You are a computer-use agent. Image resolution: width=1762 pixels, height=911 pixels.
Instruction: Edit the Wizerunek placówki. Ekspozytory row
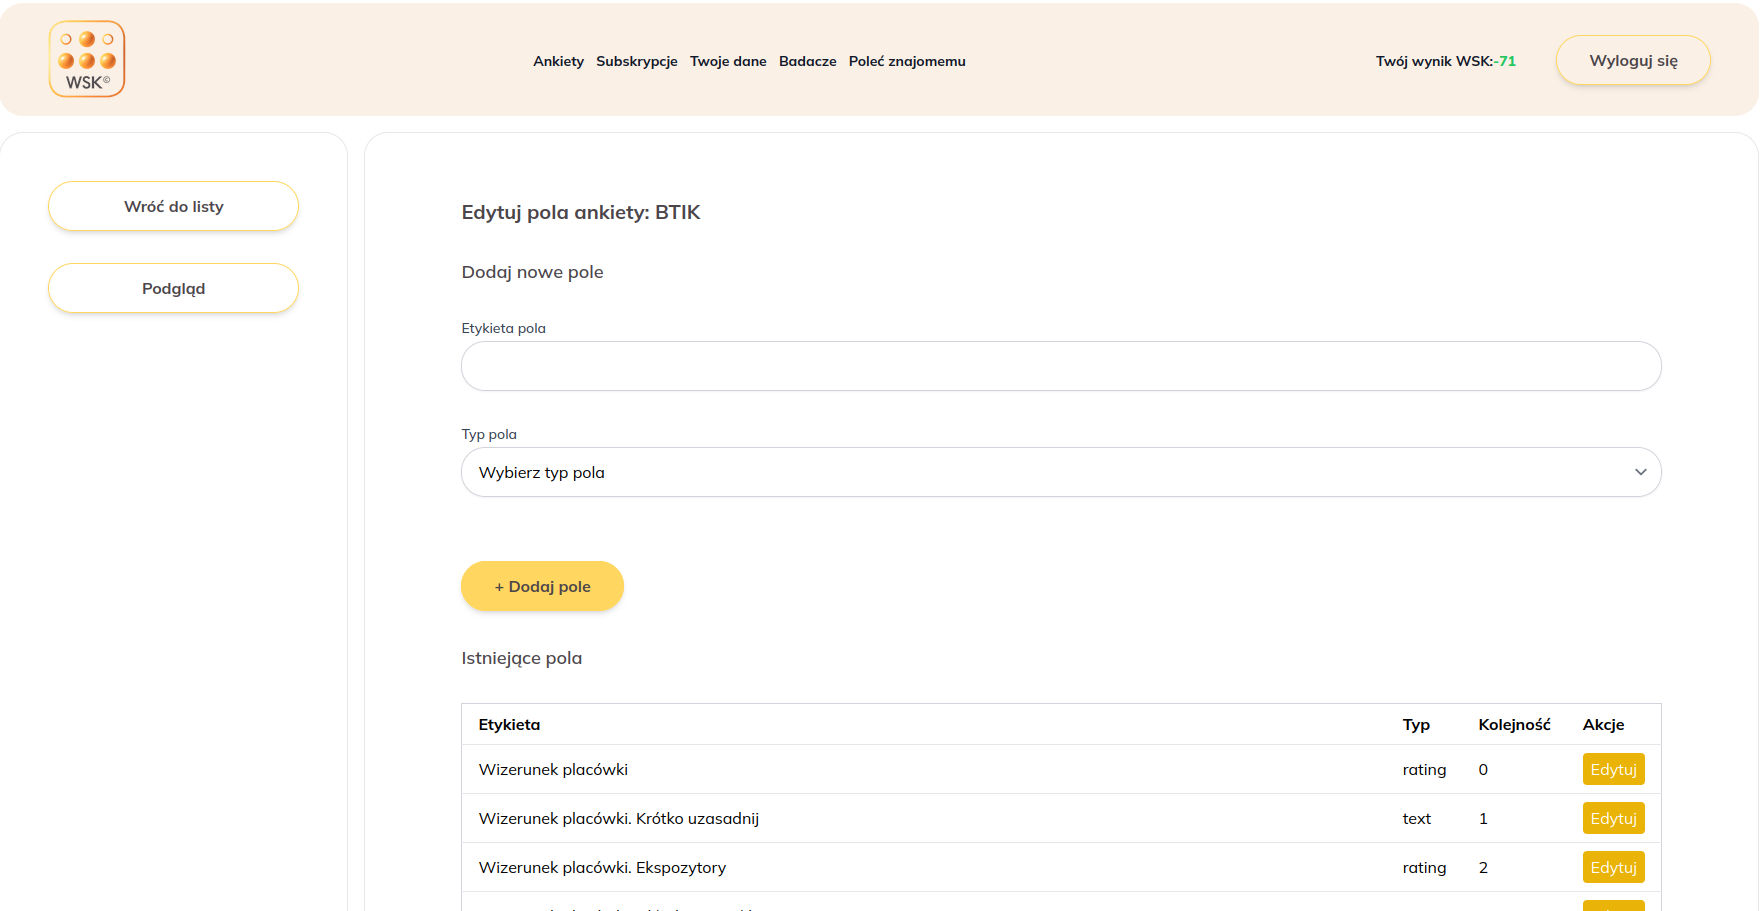1612,867
